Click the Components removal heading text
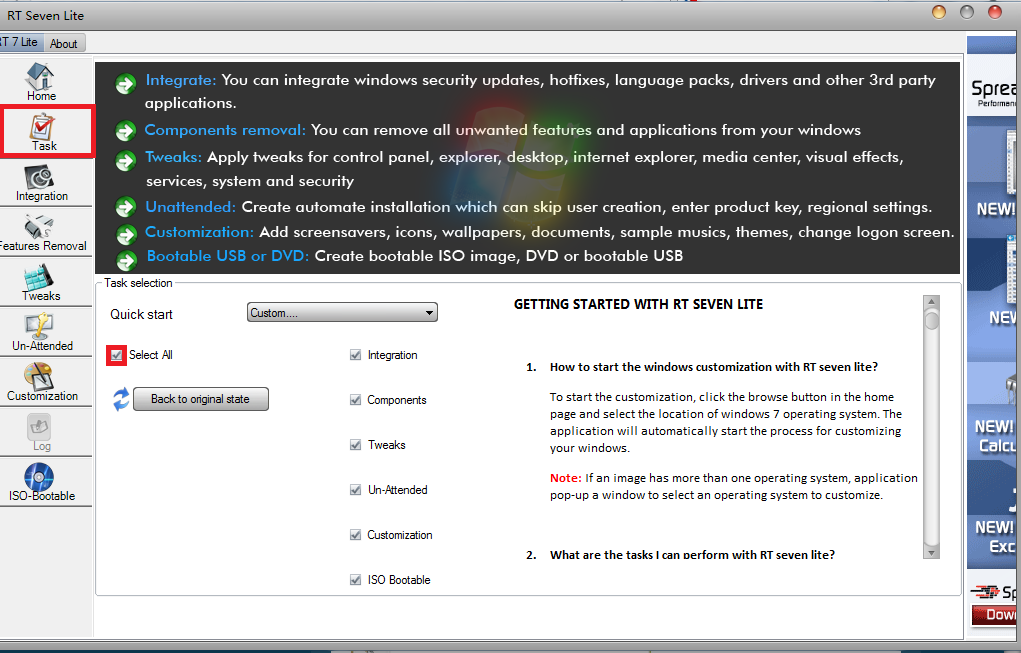 [225, 130]
